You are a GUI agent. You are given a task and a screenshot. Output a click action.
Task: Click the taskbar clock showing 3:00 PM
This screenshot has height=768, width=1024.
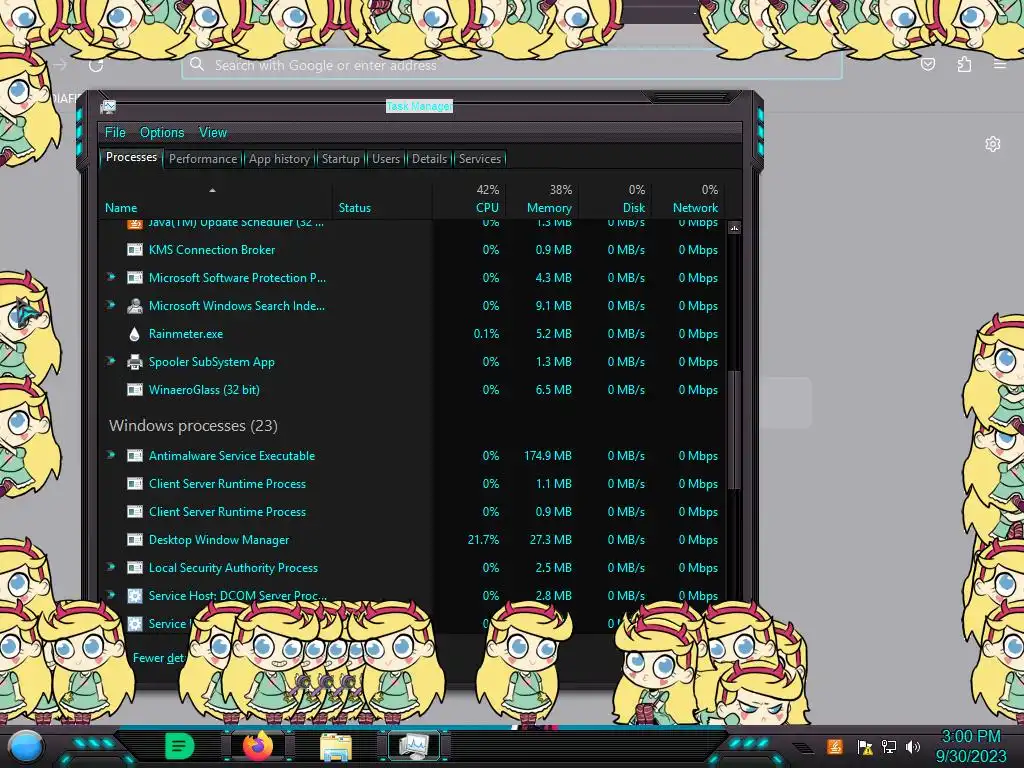tap(970, 746)
